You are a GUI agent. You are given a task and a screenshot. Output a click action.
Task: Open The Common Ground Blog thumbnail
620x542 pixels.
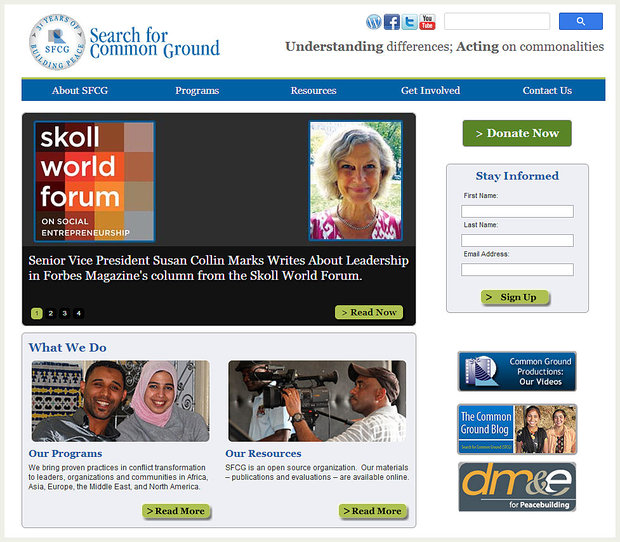[517, 429]
